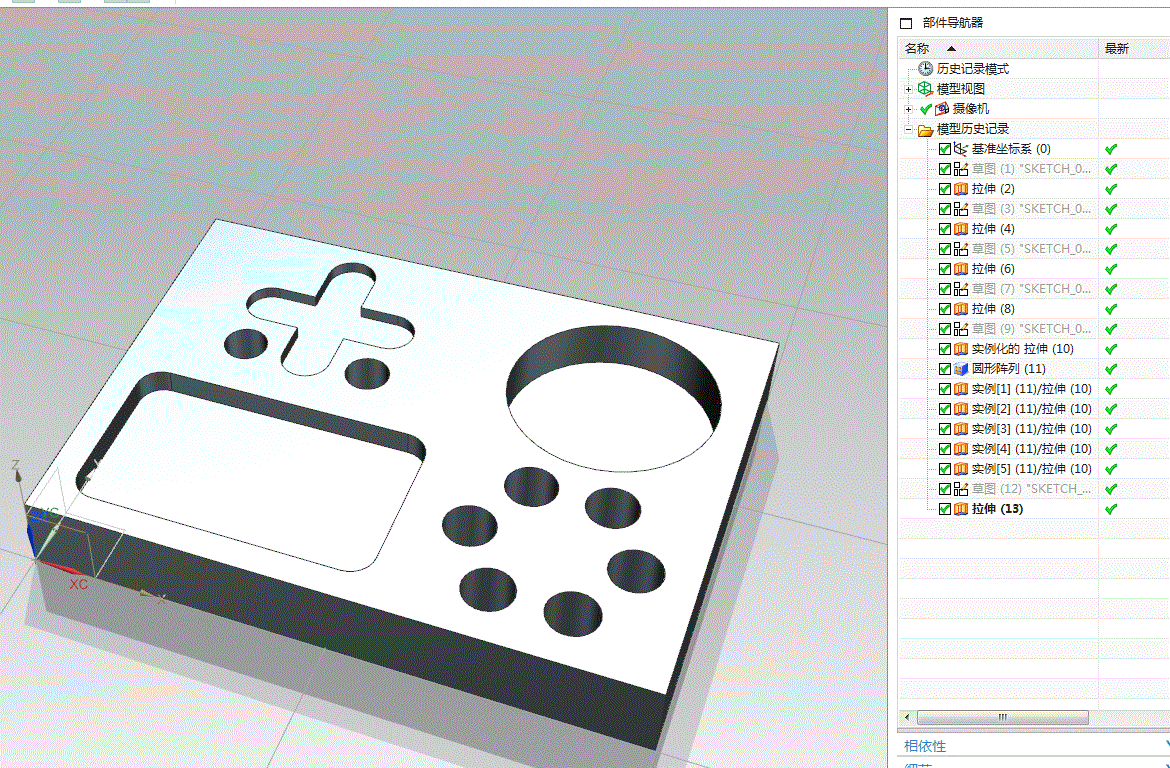Click the navigator horizontal scrollbar thumb
This screenshot has height=768, width=1170.
click(1002, 717)
